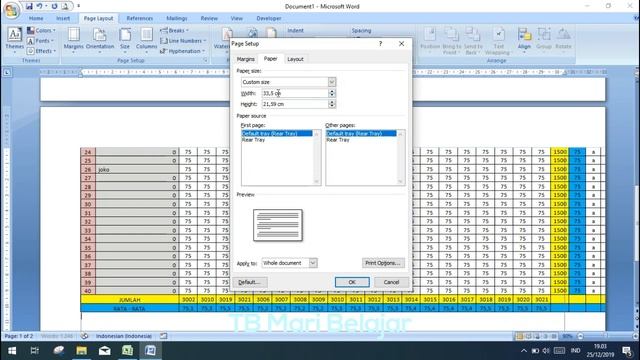Open Themes gallery in ribbon

14,40
